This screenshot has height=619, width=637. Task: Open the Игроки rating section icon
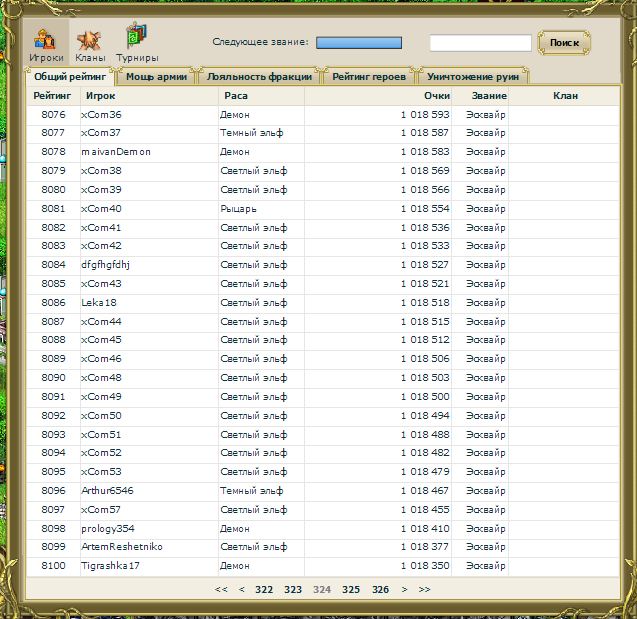46,43
